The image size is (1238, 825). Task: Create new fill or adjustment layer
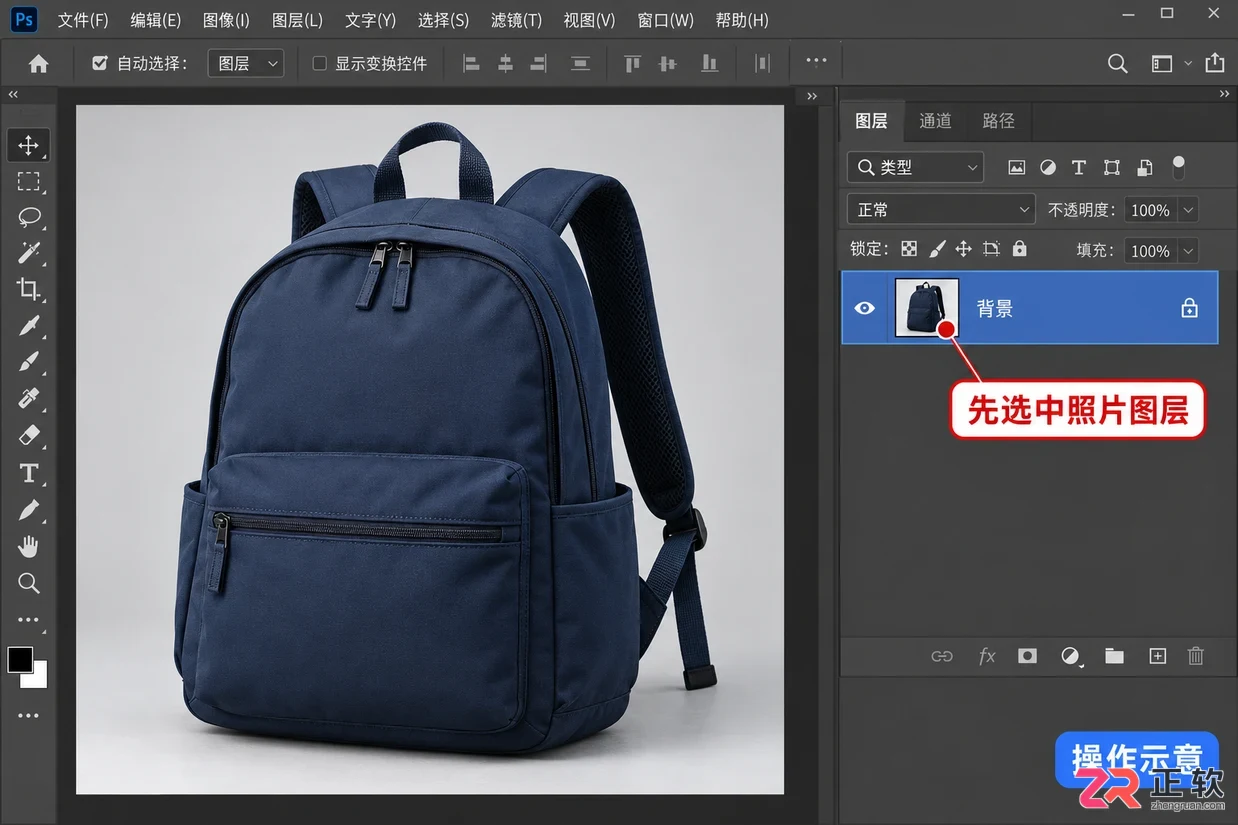tap(1071, 656)
